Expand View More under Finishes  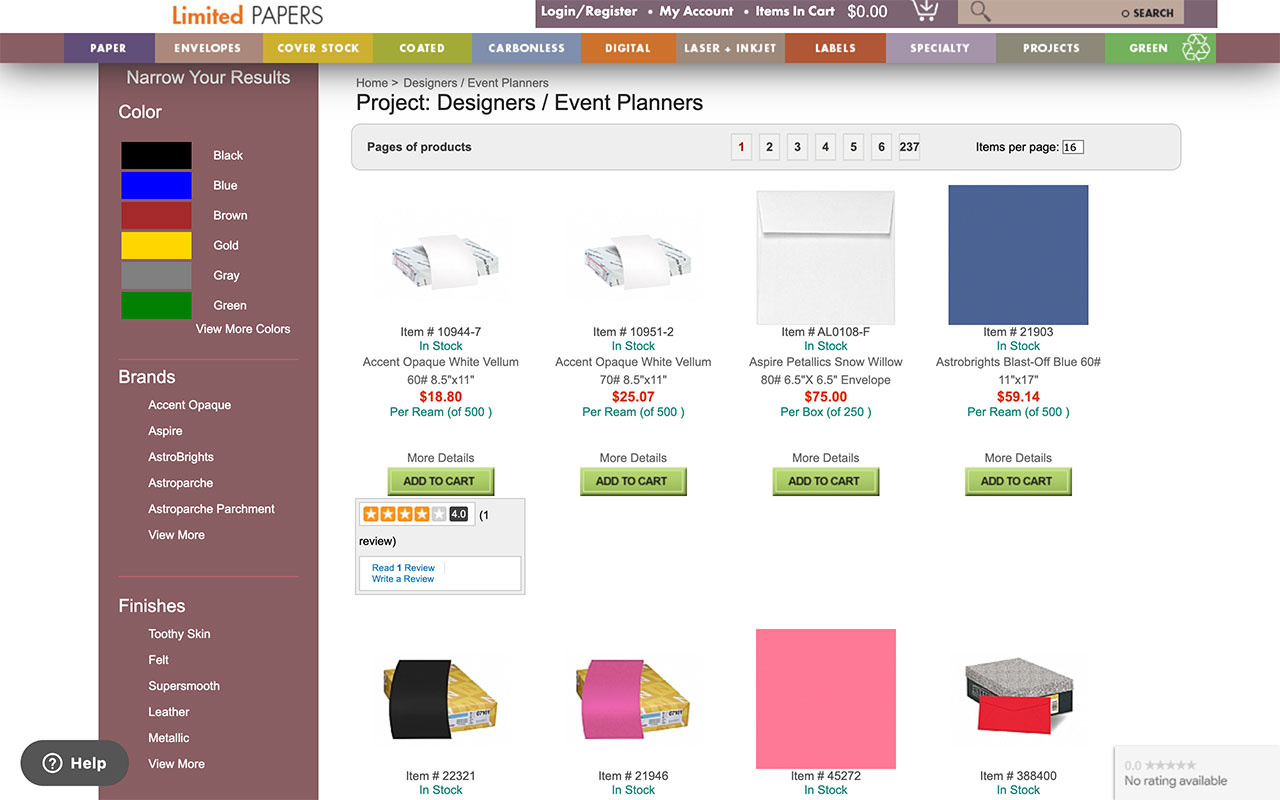(176, 763)
